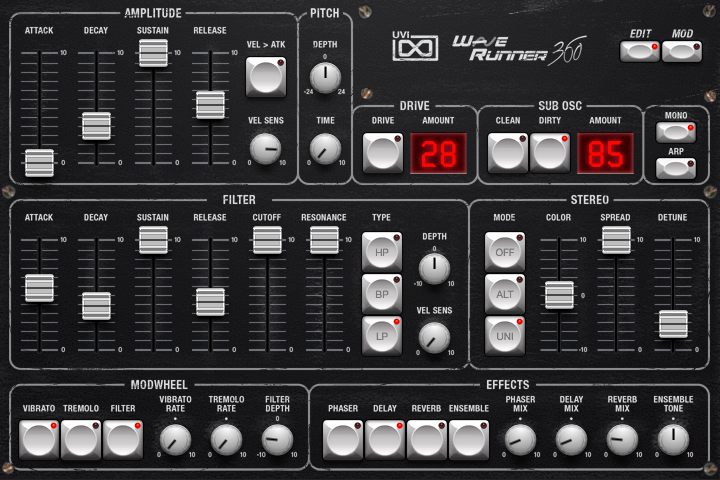Click the Vibrato Rate knob
The height and width of the screenshot is (480, 720).
point(175,440)
